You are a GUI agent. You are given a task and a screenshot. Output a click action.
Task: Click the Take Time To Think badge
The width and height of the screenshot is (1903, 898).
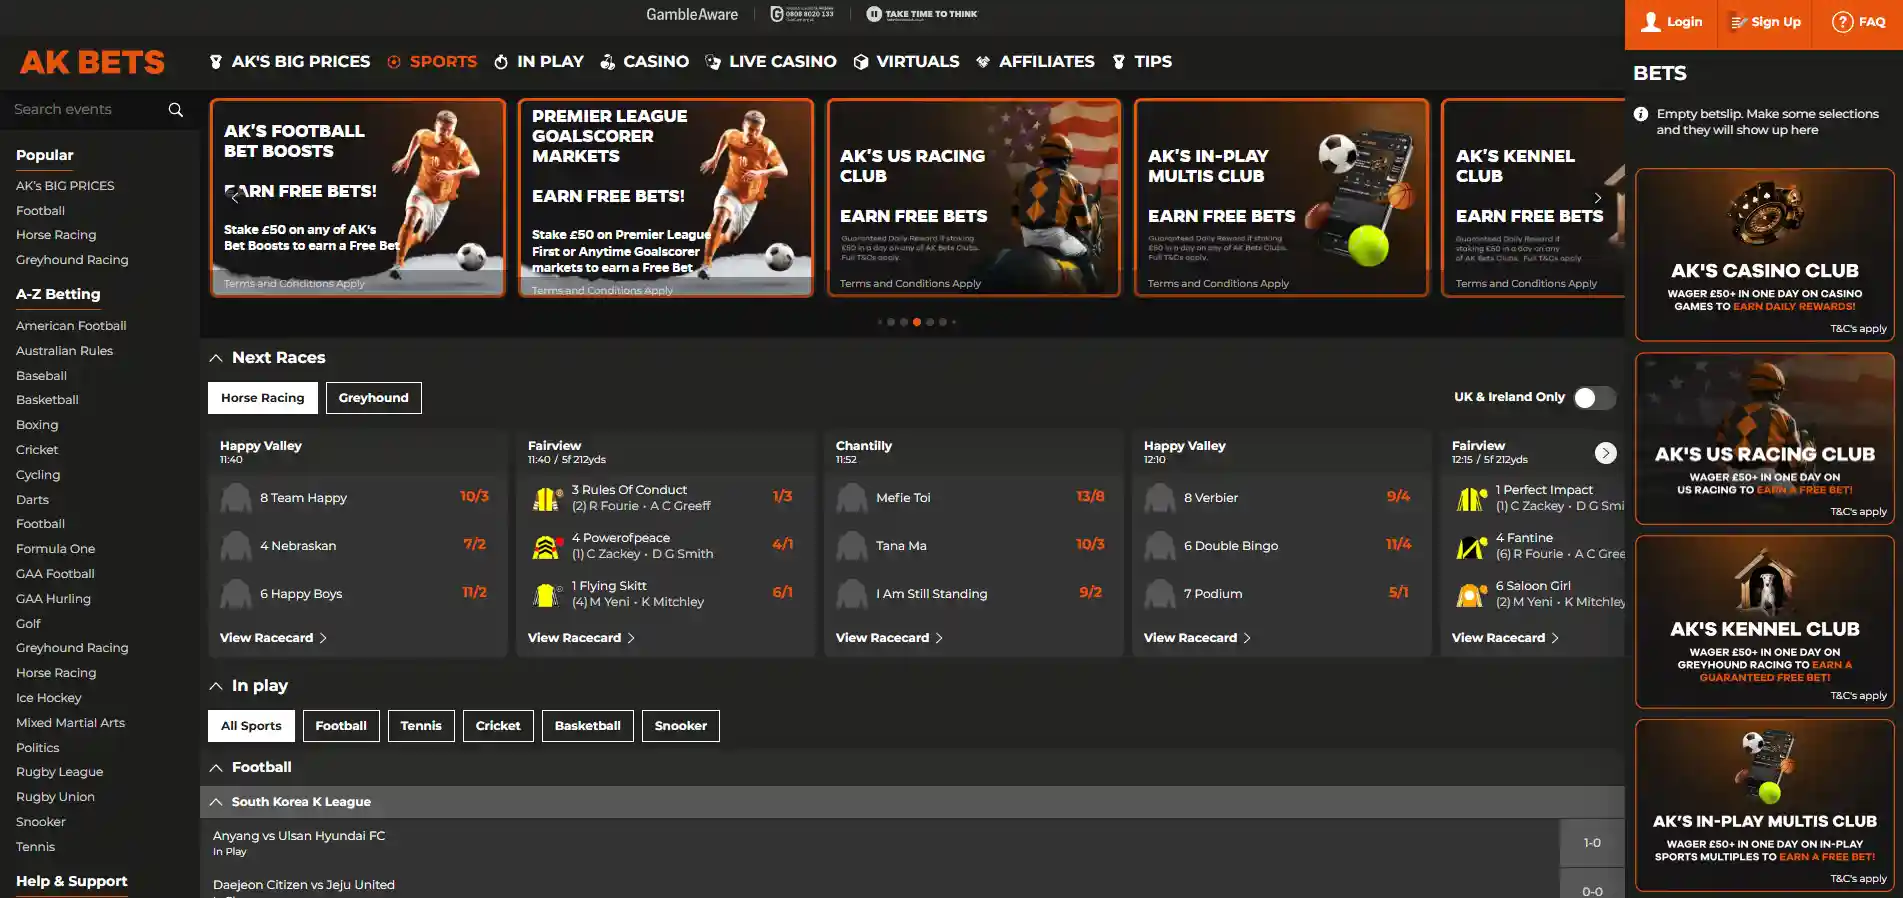click(x=922, y=14)
